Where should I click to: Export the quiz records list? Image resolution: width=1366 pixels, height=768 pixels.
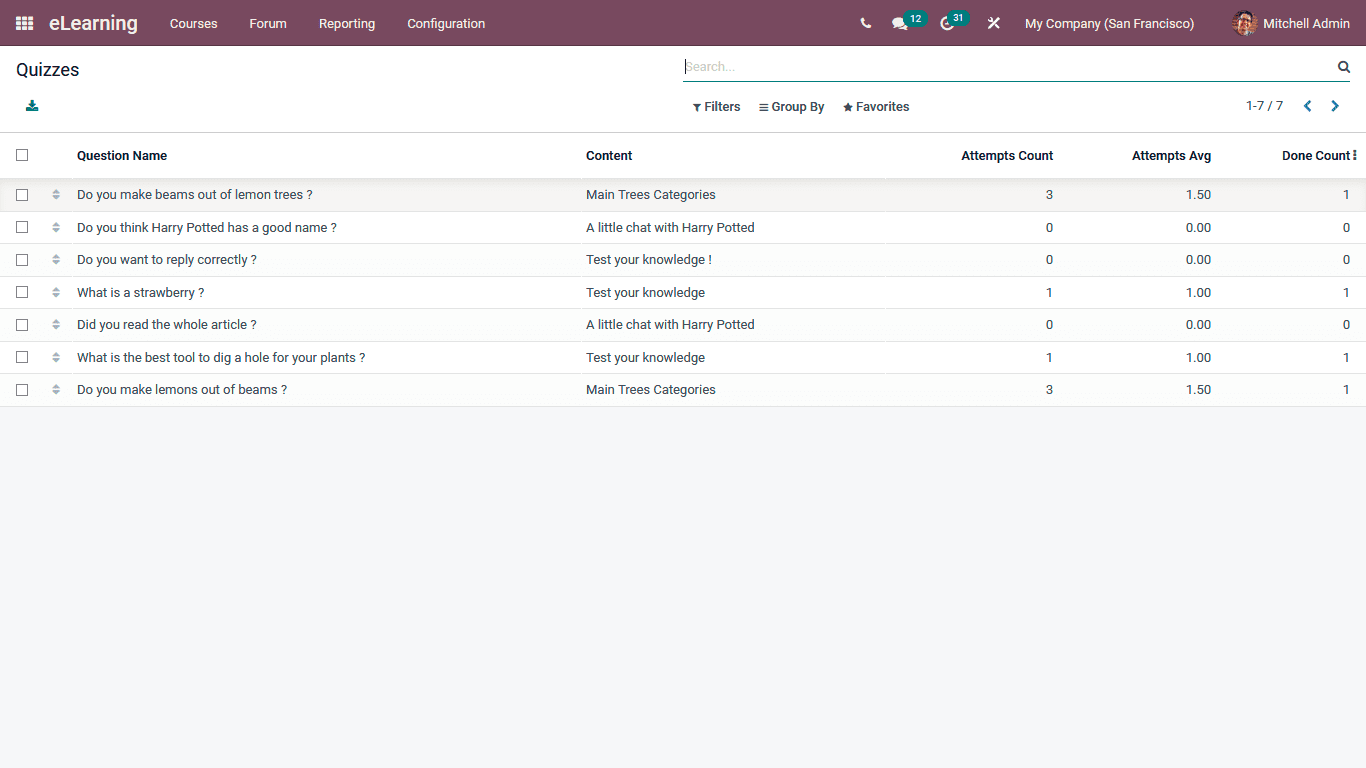pos(31,105)
